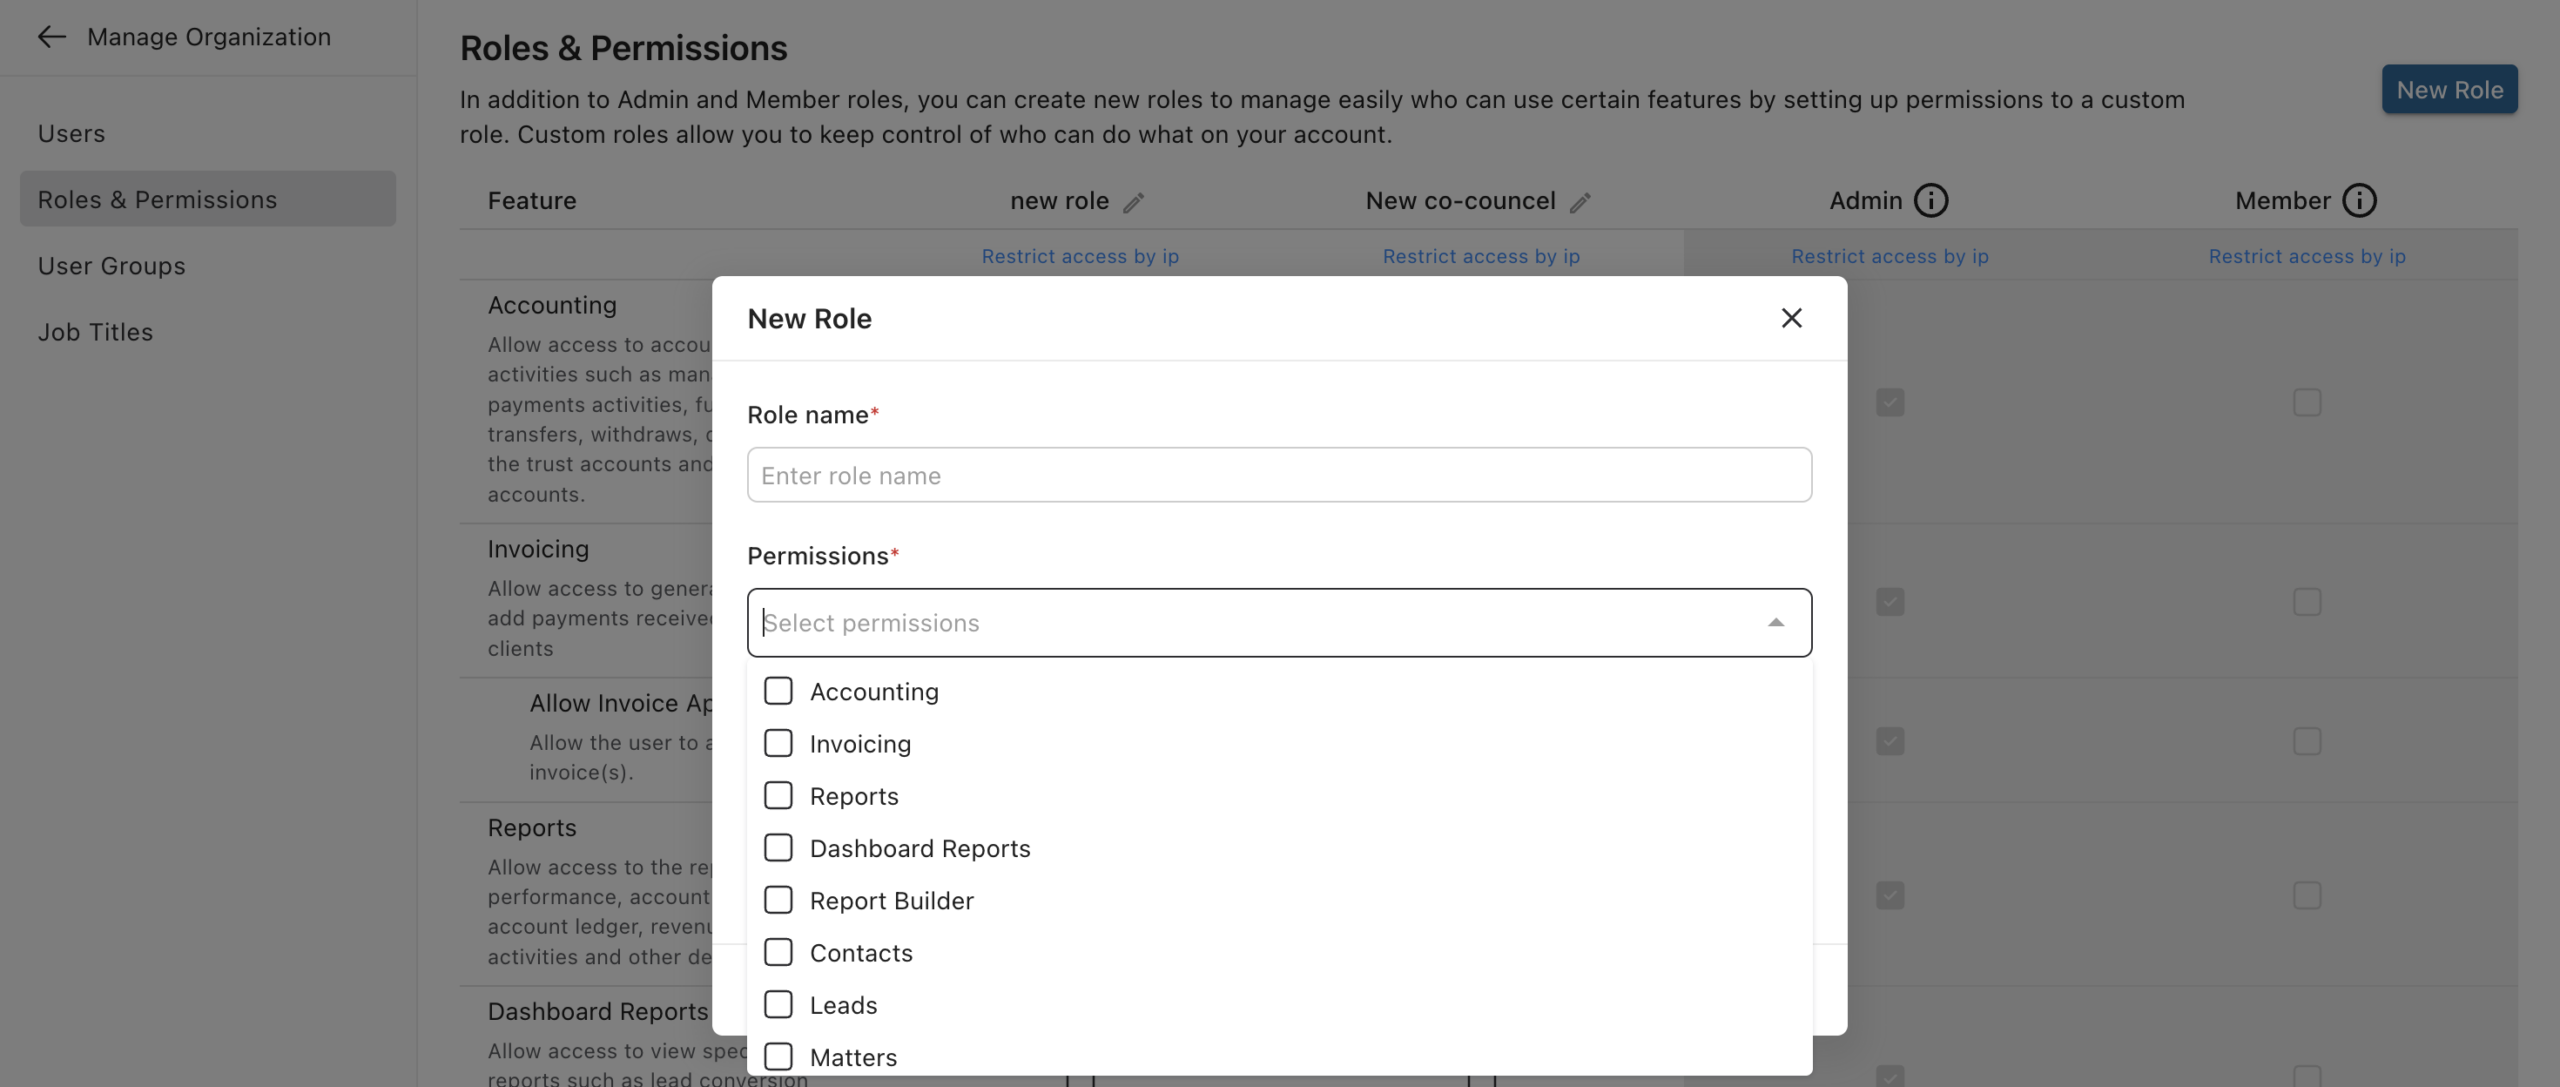Open Restrict access by ip for New co-councel
This screenshot has height=1087, width=2560.
click(1481, 256)
